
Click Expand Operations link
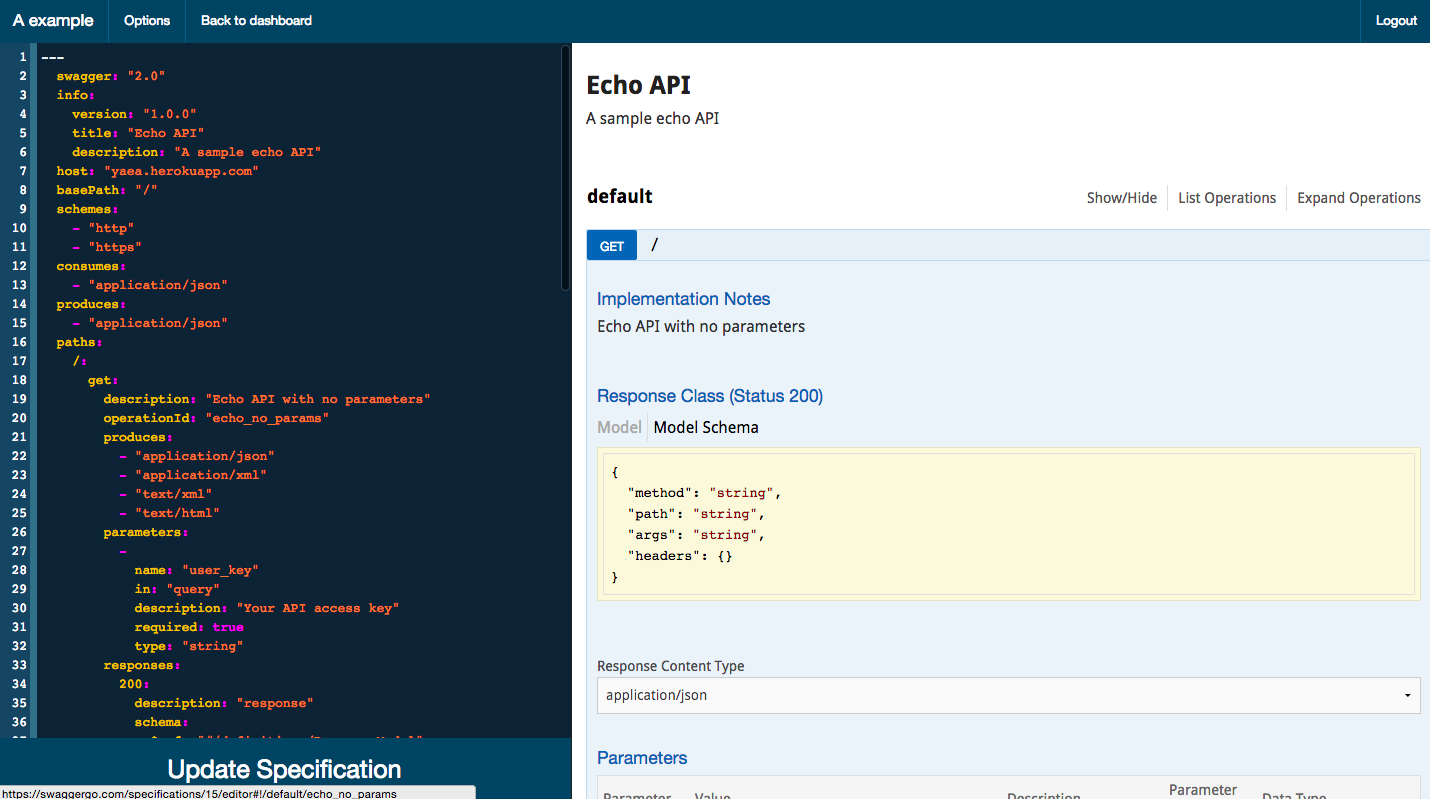tap(1359, 198)
